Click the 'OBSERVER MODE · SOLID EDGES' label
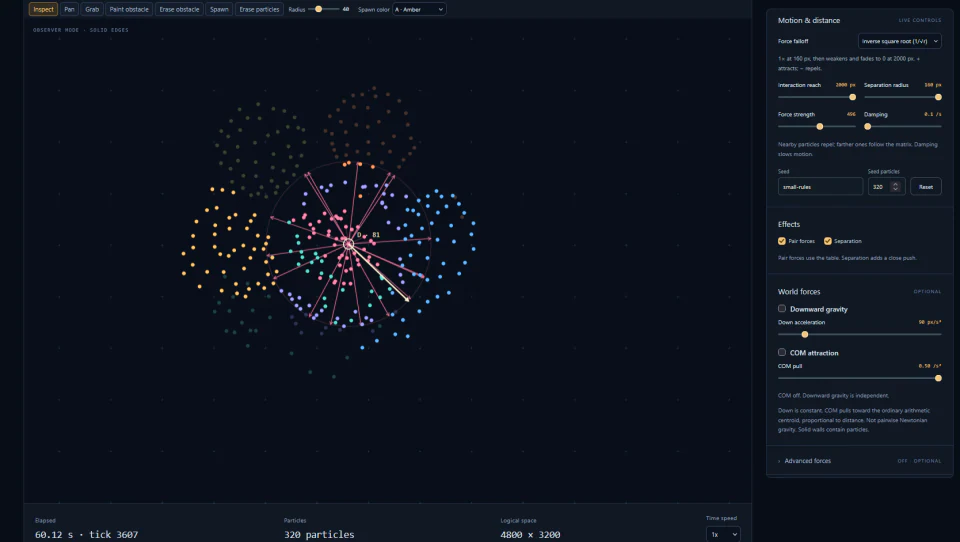960x542 pixels. [x=81, y=29]
